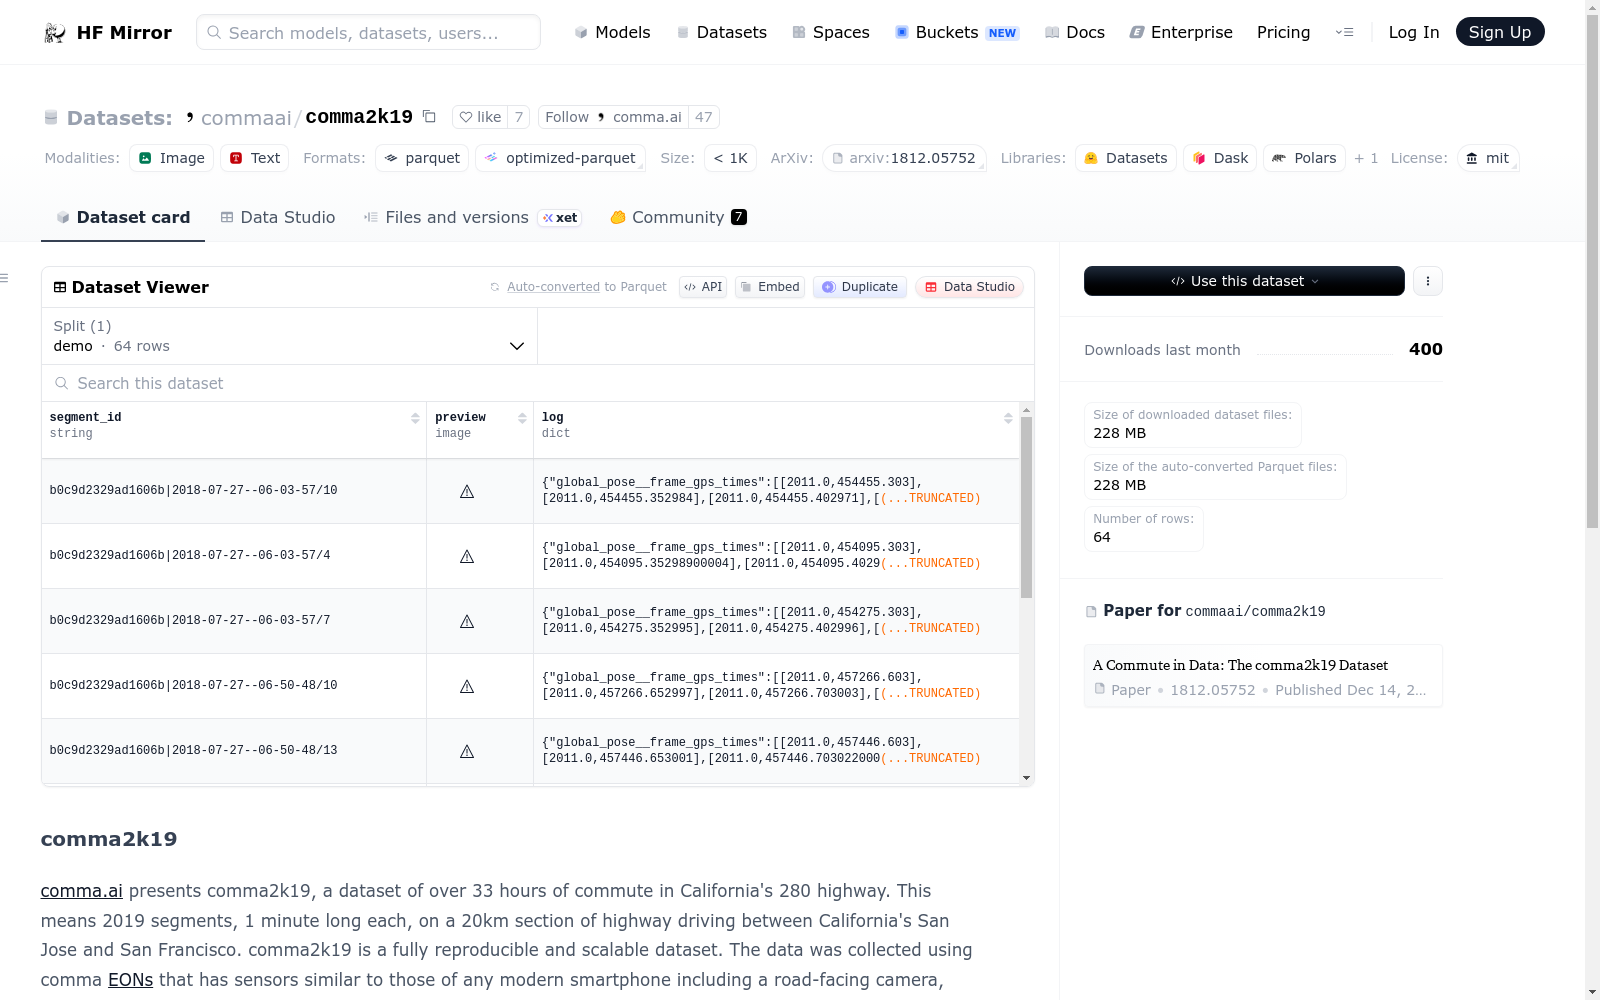This screenshot has height=1000, width=1600.
Task: Click the warning icon in row 06-50-48/13
Action: 467,751
